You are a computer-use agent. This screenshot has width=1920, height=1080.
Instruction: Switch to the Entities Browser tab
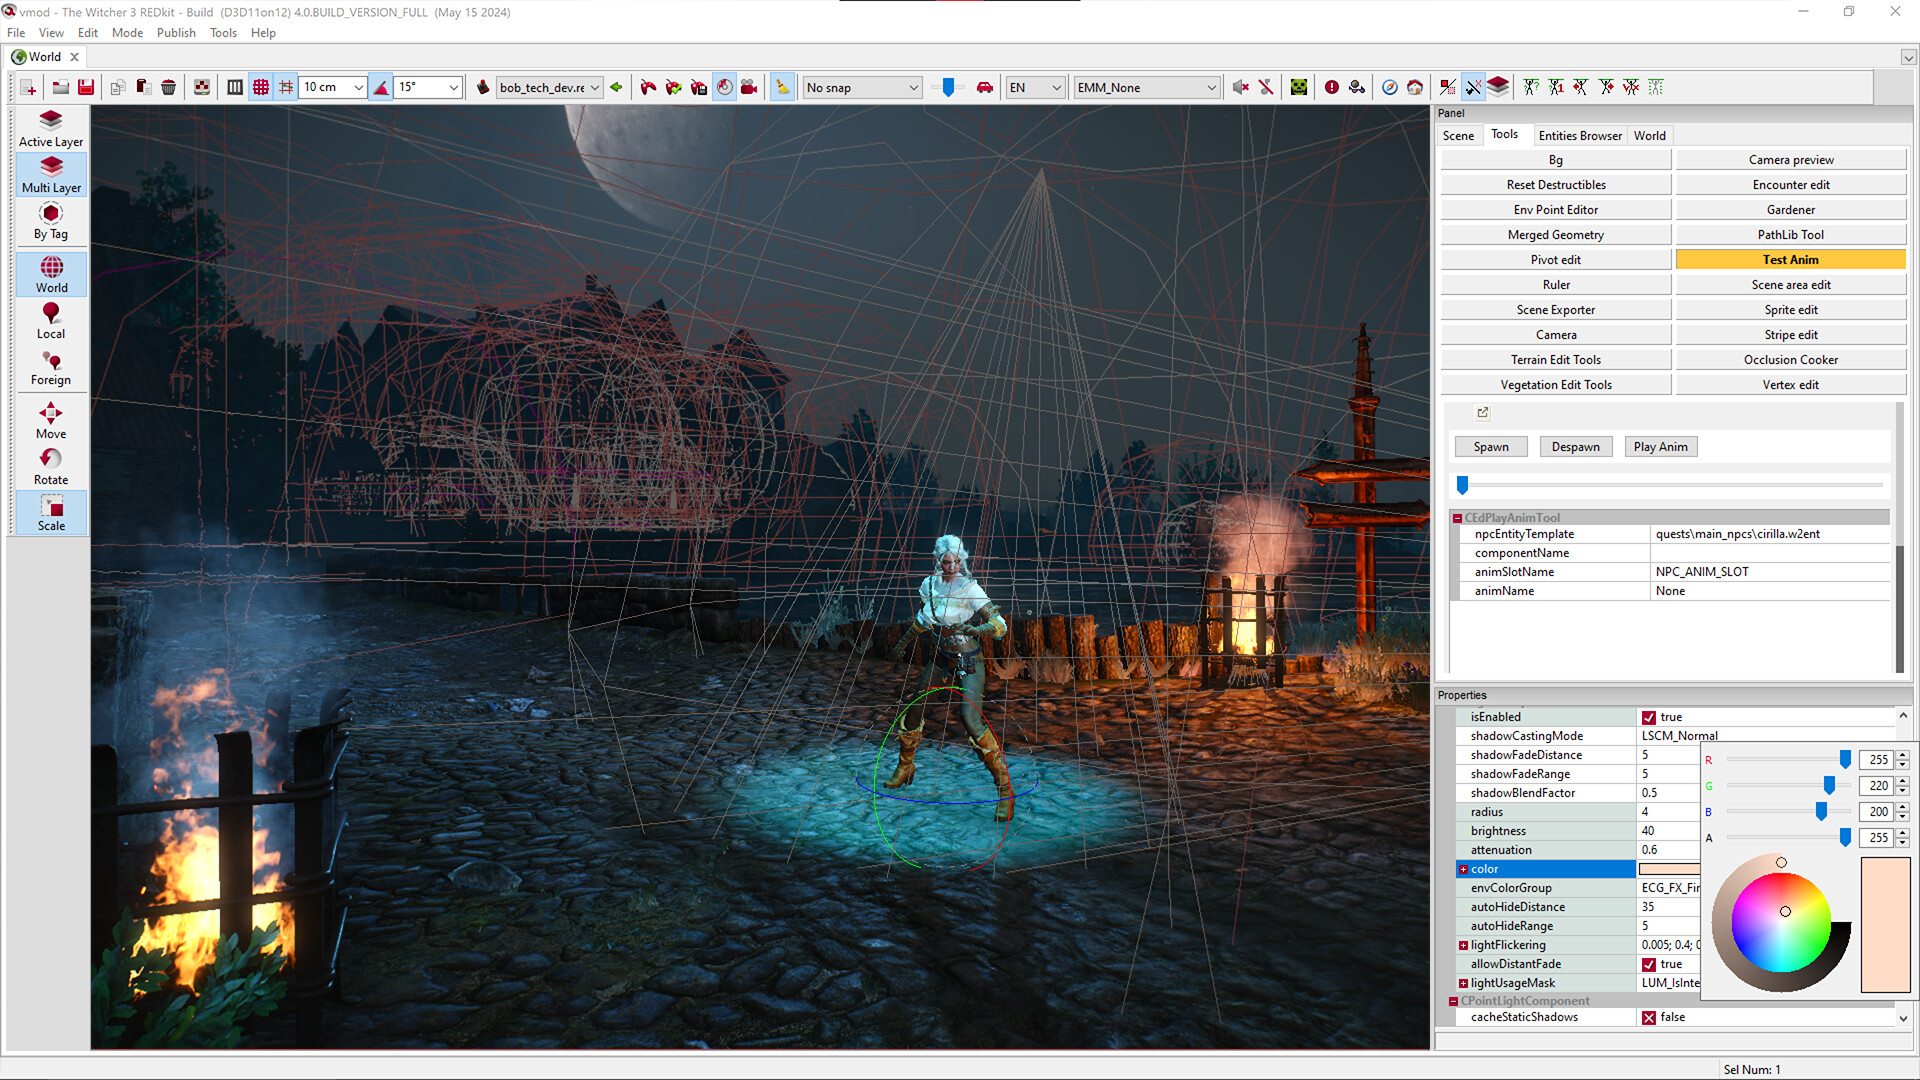1580,135
